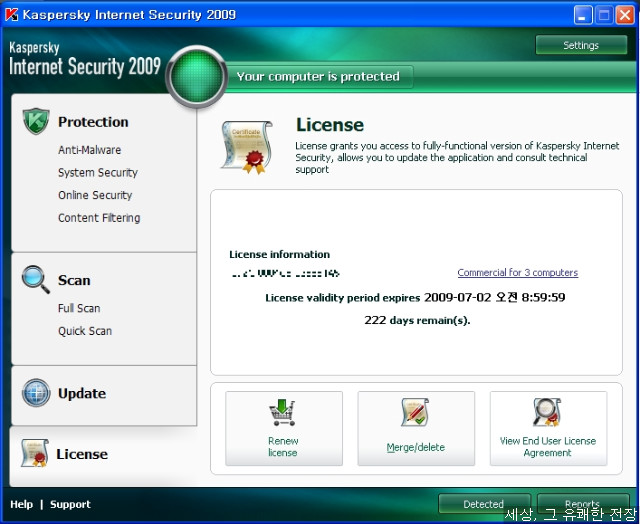Click the Kaspersky logo icon in title bar

pos(11,15)
